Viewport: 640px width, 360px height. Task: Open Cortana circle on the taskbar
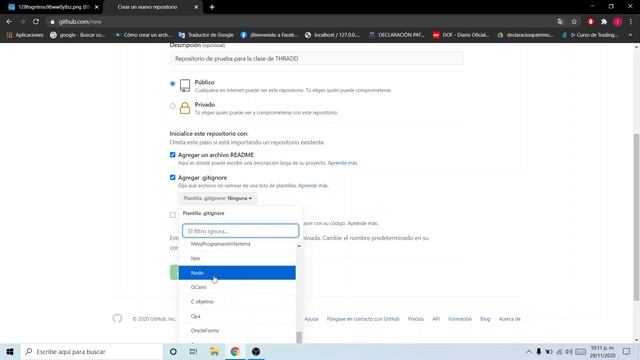click(173, 351)
